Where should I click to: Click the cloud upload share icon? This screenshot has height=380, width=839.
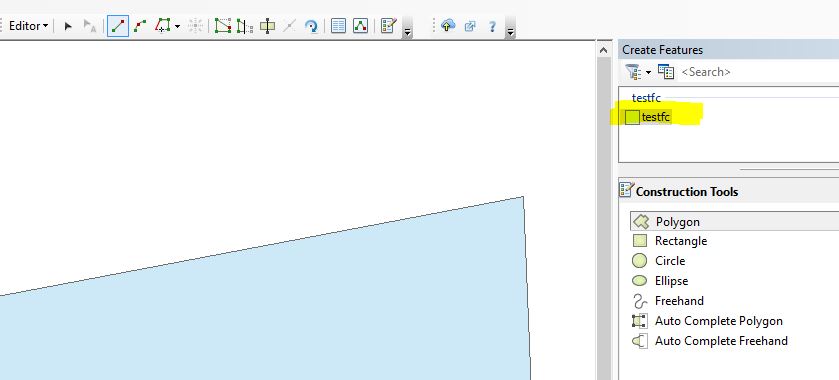point(448,26)
